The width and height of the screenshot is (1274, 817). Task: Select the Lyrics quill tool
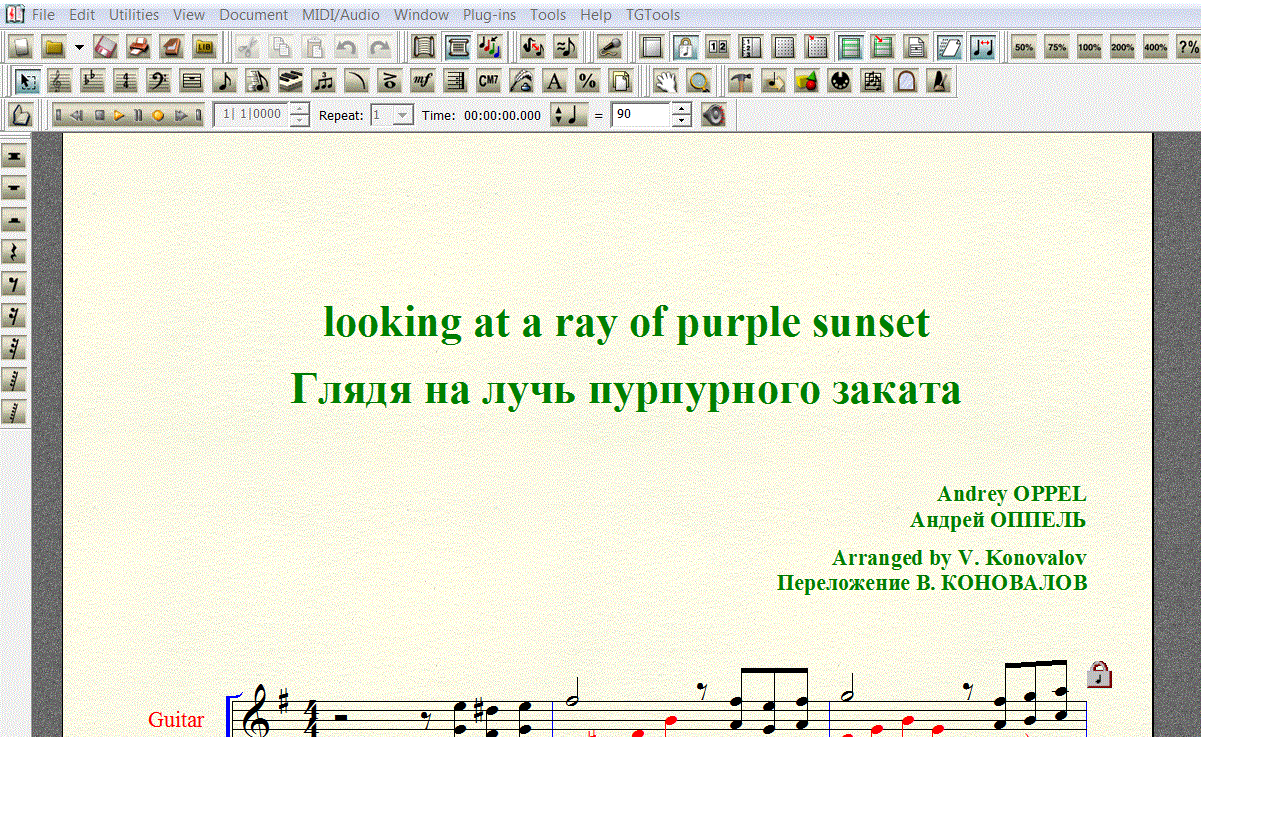tap(522, 81)
